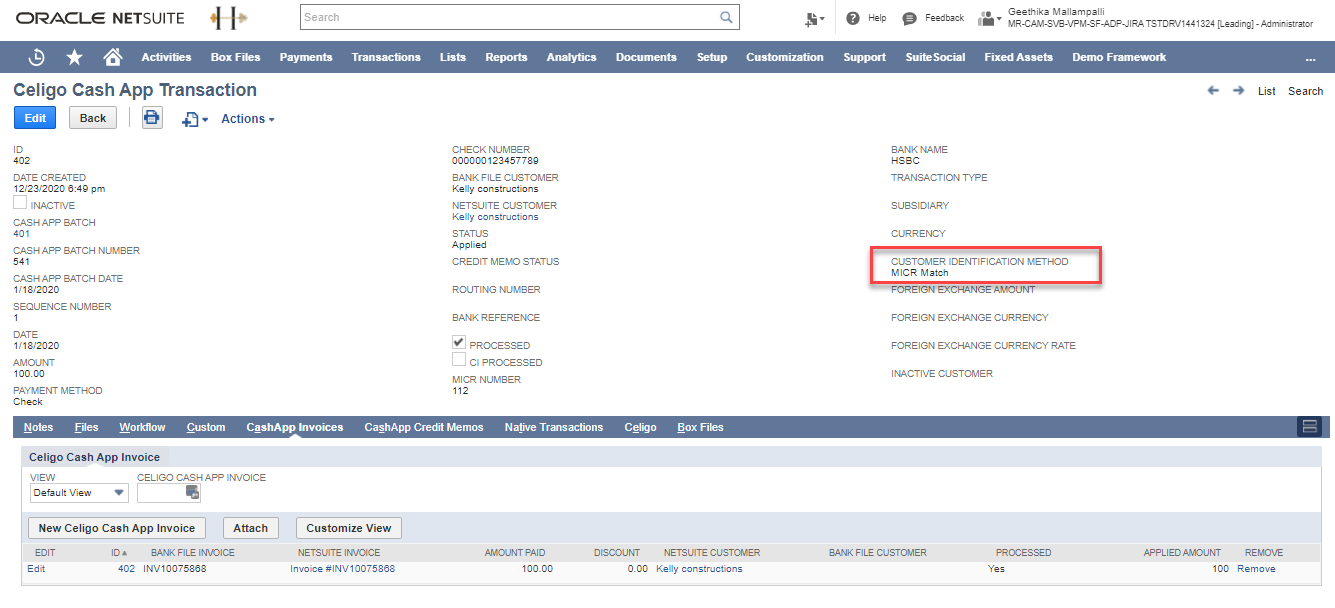This screenshot has height=608, width=1335.
Task: Switch to the Native Transactions subtab
Action: pos(554,427)
